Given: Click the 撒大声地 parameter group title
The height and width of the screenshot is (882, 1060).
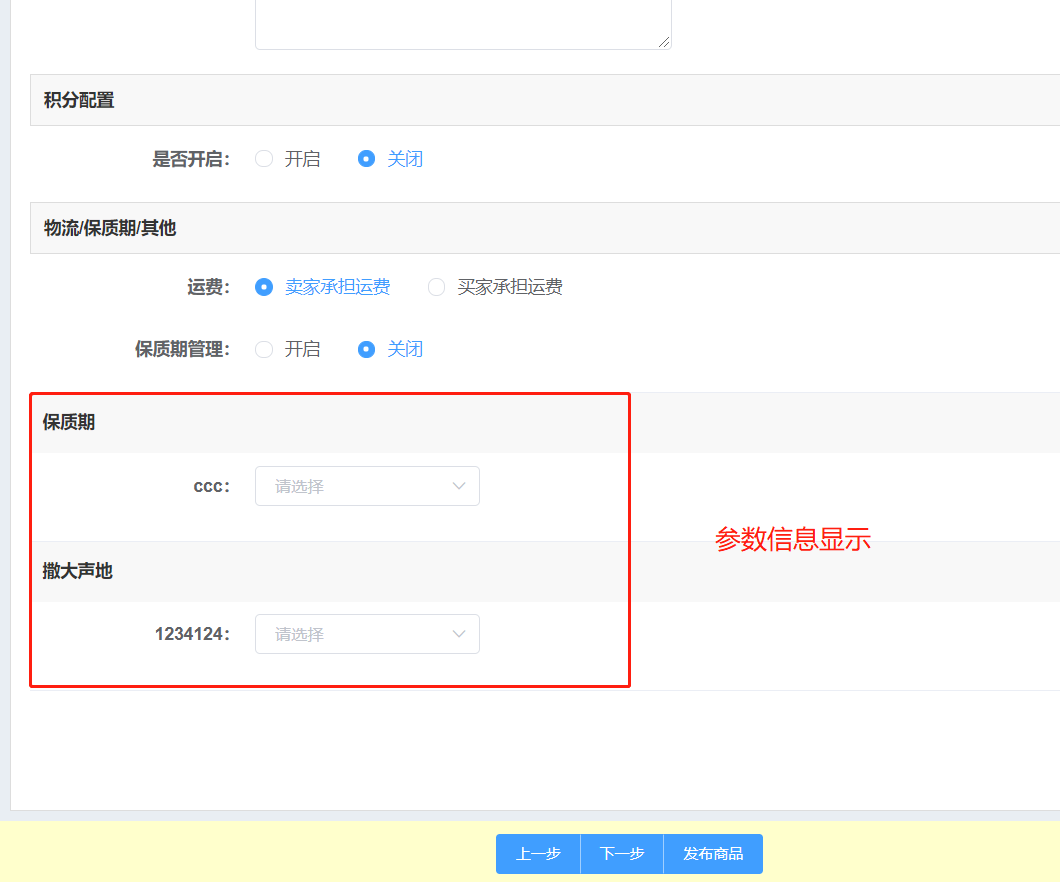Looking at the screenshot, I should (x=78, y=571).
